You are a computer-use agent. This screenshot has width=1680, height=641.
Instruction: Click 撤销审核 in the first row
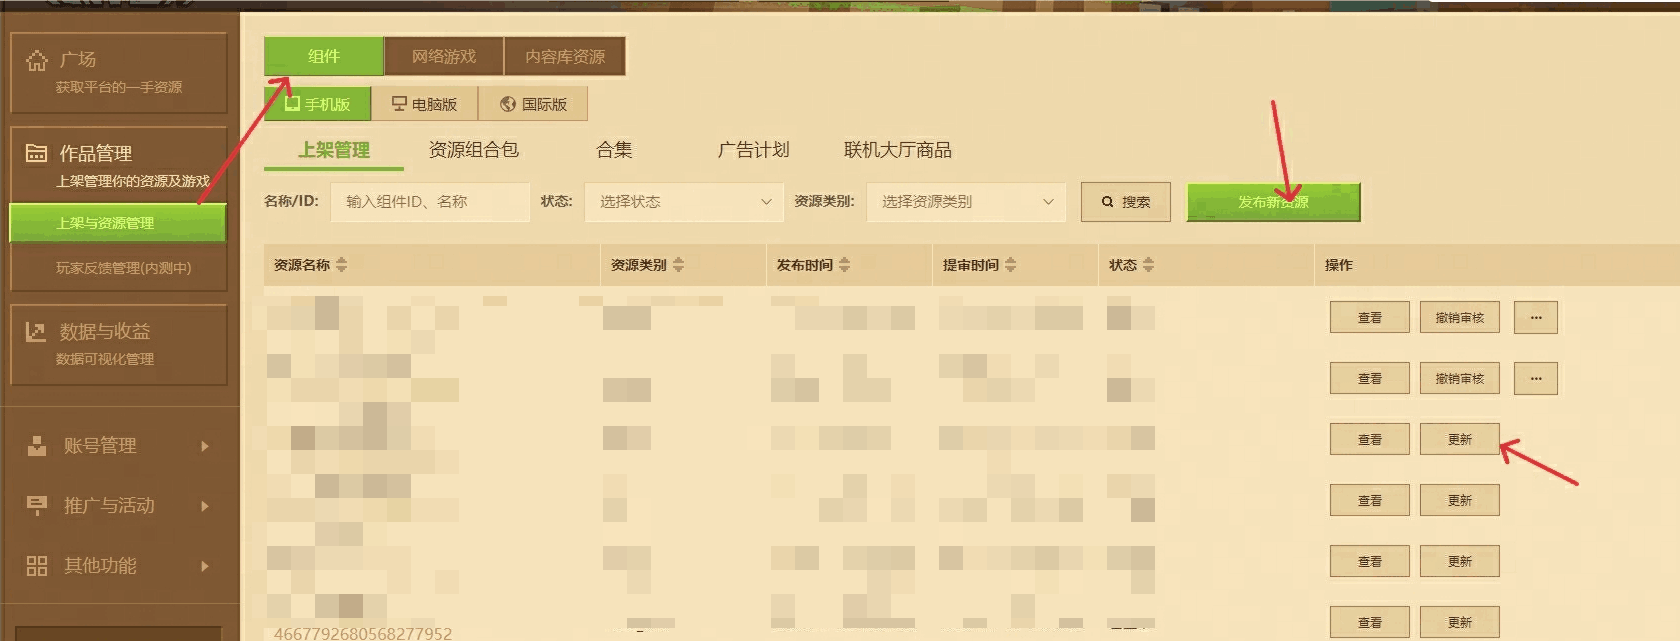coord(1459,318)
